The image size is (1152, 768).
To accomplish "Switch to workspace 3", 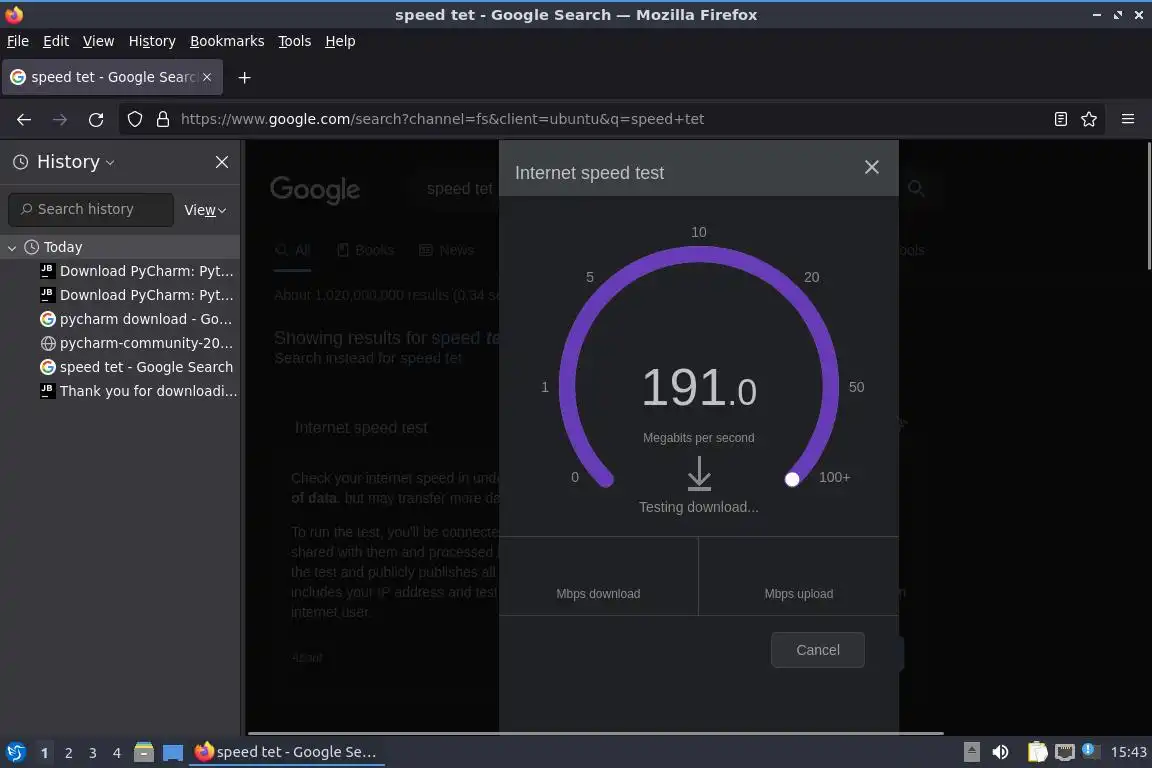I will pyautogui.click(x=93, y=753).
